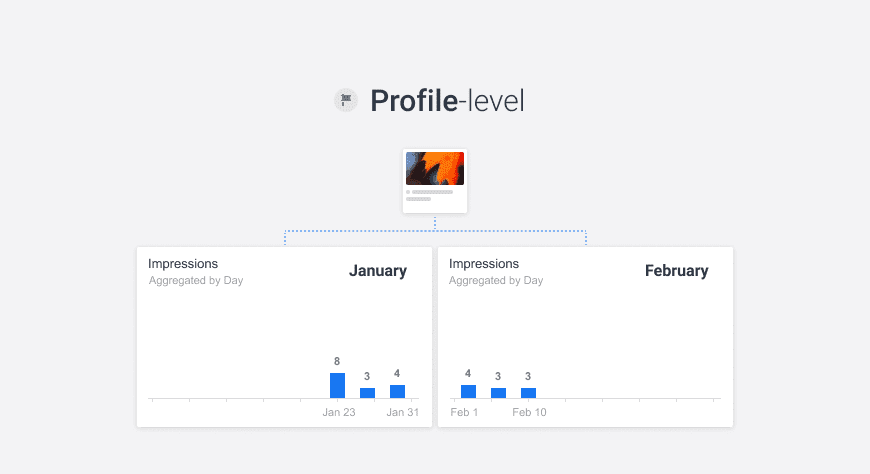Open the profile post thumbnail card

click(435, 180)
